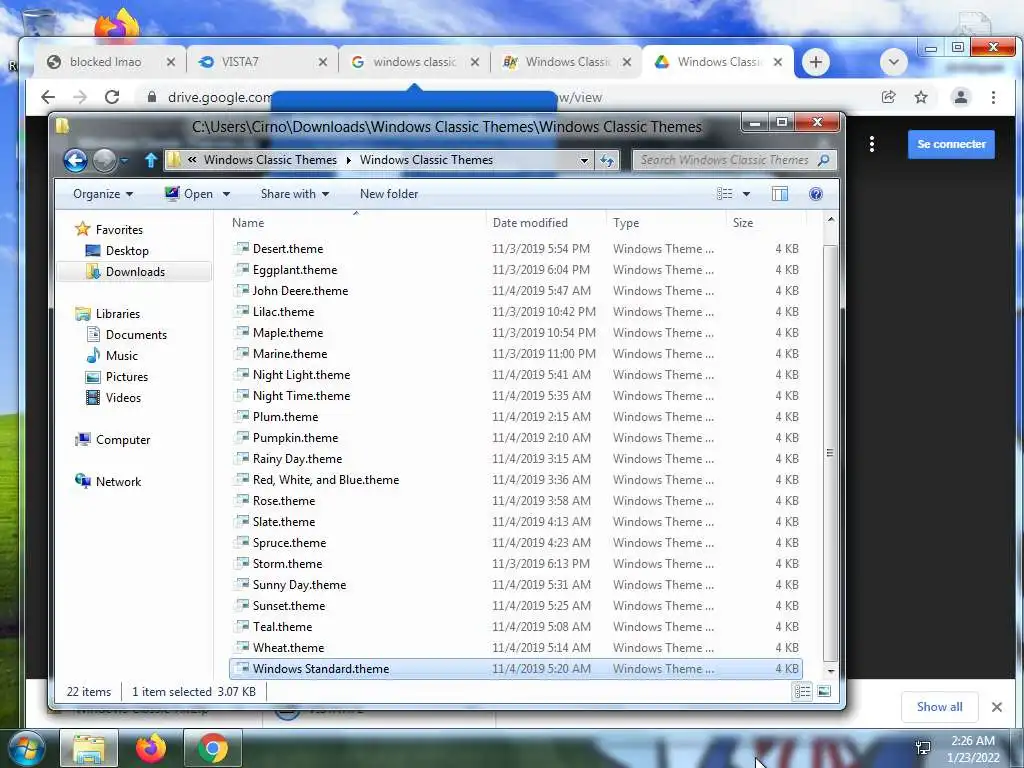Reload the Chrome page
Image resolution: width=1024 pixels, height=768 pixels.
[x=112, y=97]
